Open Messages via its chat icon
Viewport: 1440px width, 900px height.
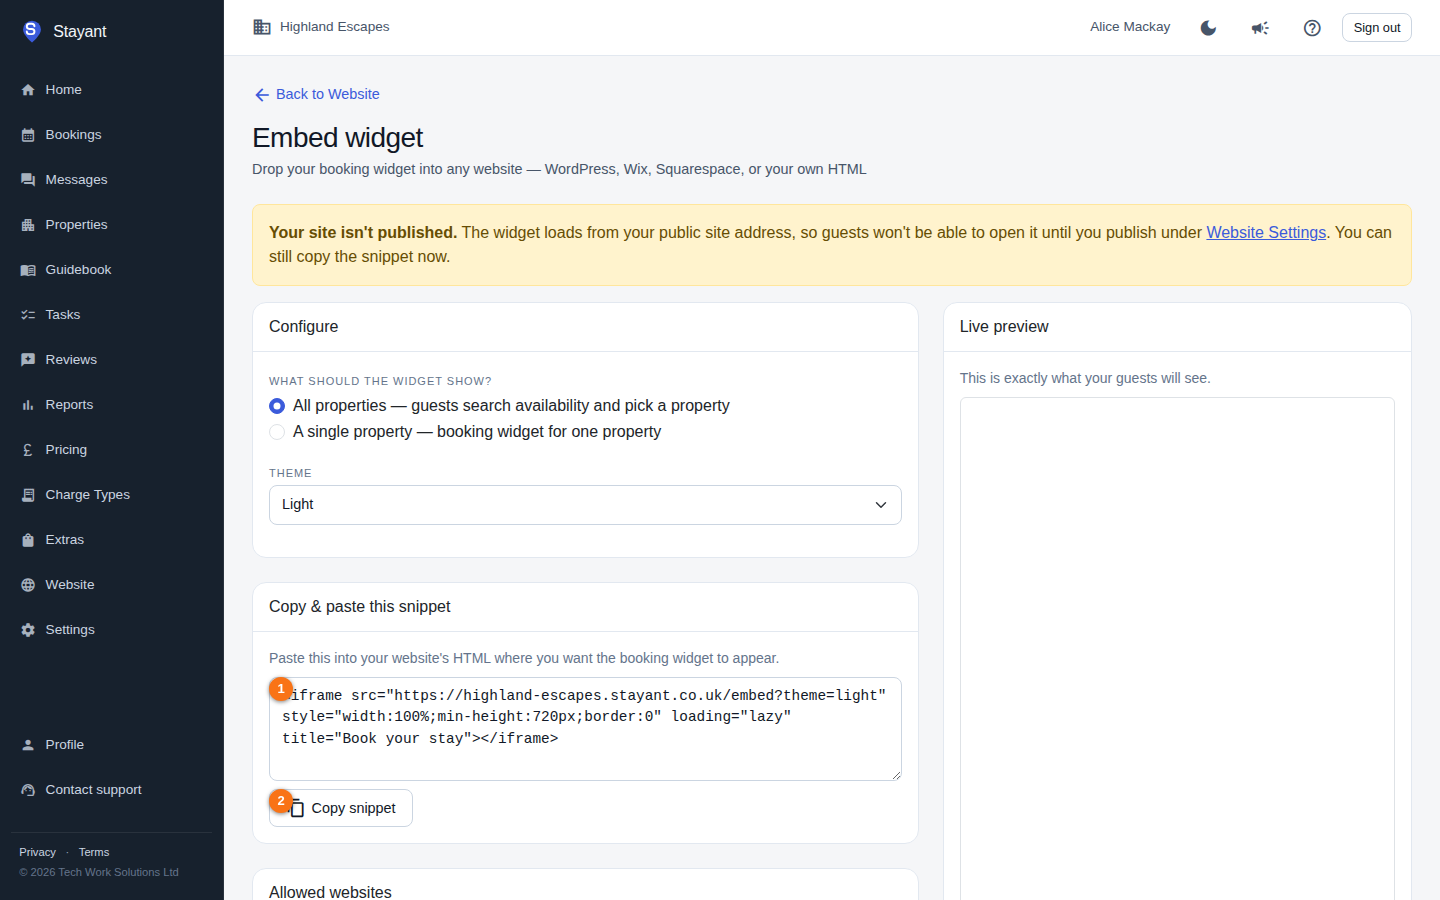click(x=28, y=180)
